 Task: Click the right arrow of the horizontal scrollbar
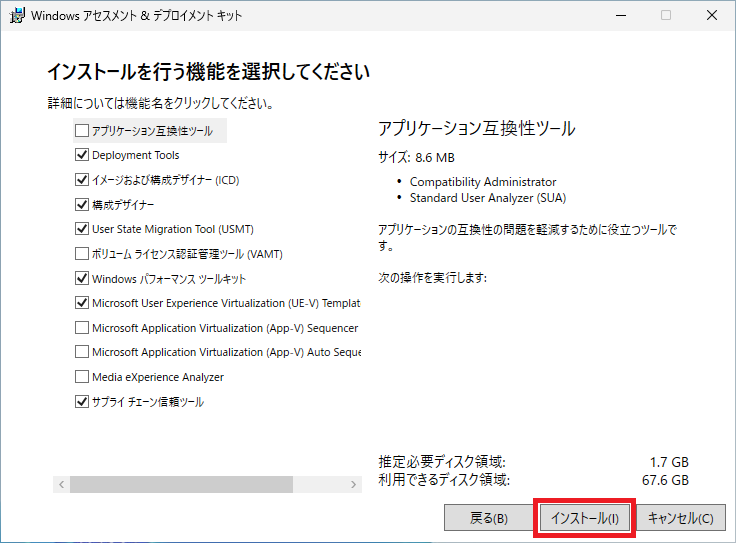[353, 484]
